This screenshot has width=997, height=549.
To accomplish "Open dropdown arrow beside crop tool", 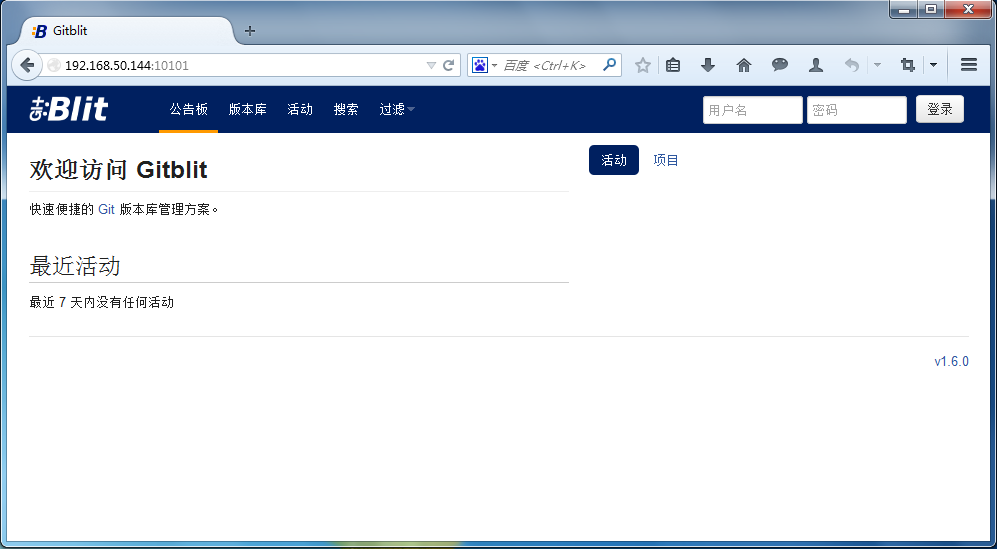I will 933,65.
